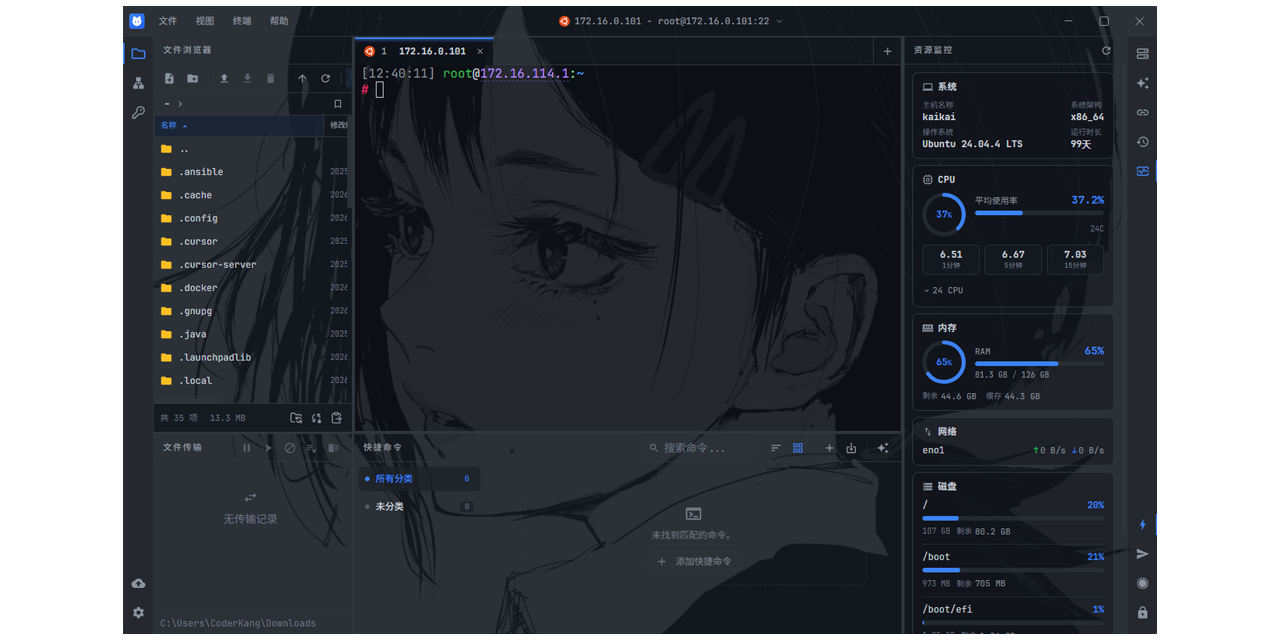The image size is (1280, 640).
Task: Refresh the resource monitor panel
Action: 1106,50
